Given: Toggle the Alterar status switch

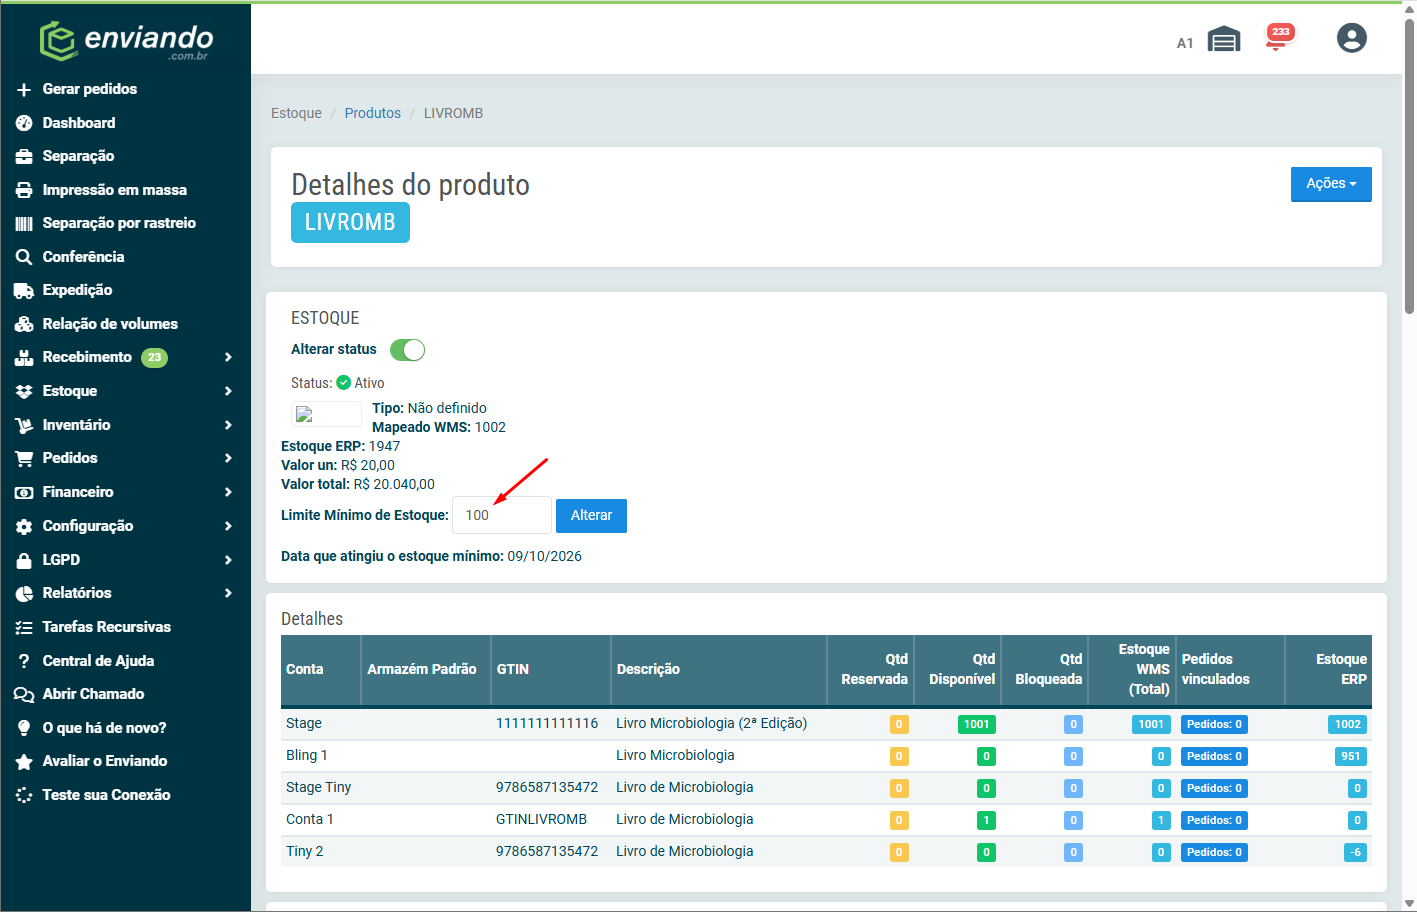Looking at the screenshot, I should click(407, 350).
